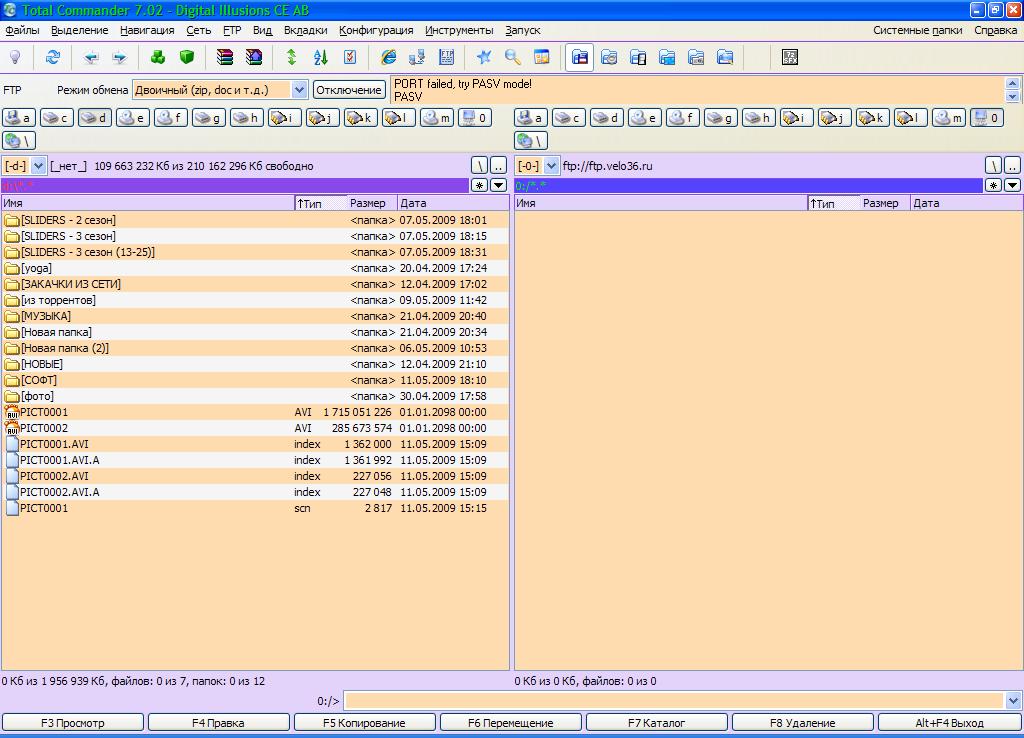
Task: Click the archive with blue up-arrow icon
Action: click(x=254, y=57)
